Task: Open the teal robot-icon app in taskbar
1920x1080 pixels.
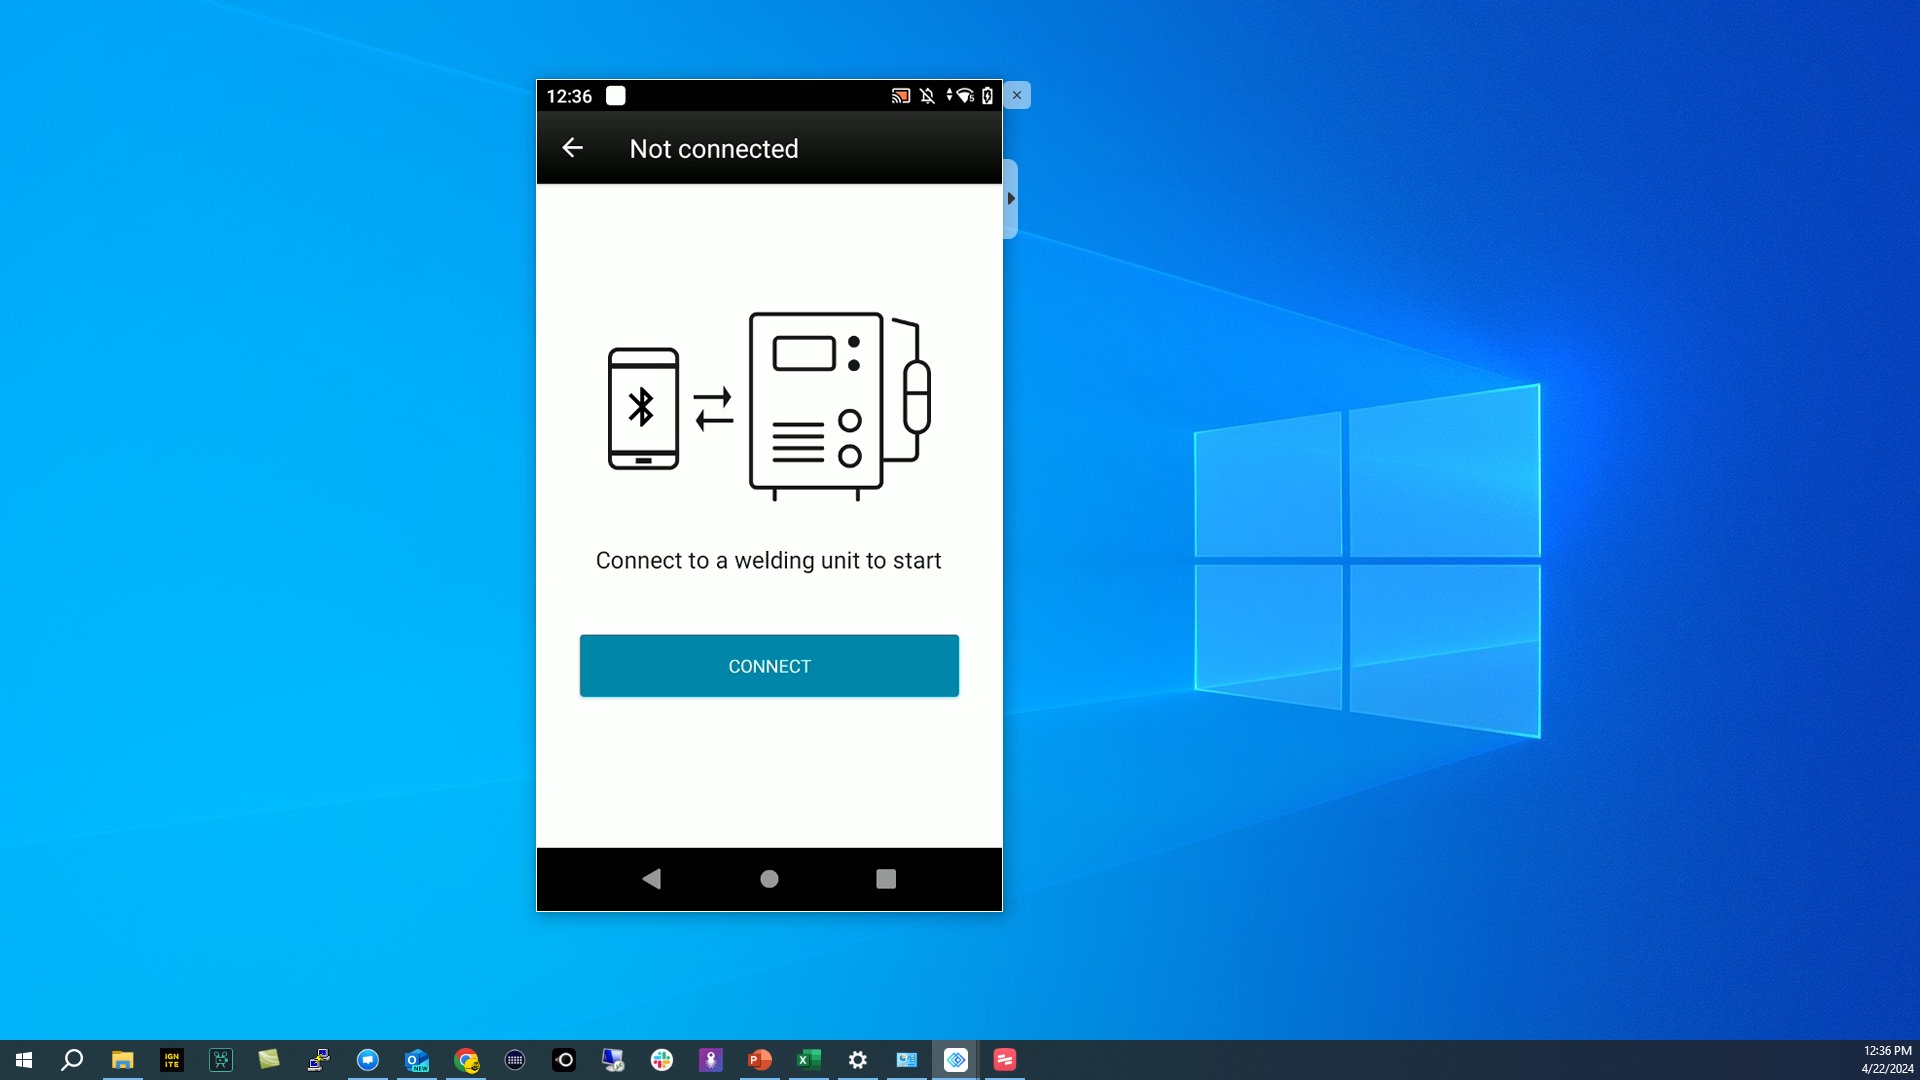Action: [220, 1060]
